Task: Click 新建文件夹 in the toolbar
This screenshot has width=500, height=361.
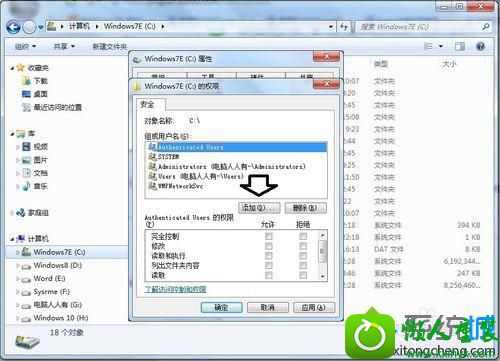Action: [110, 47]
